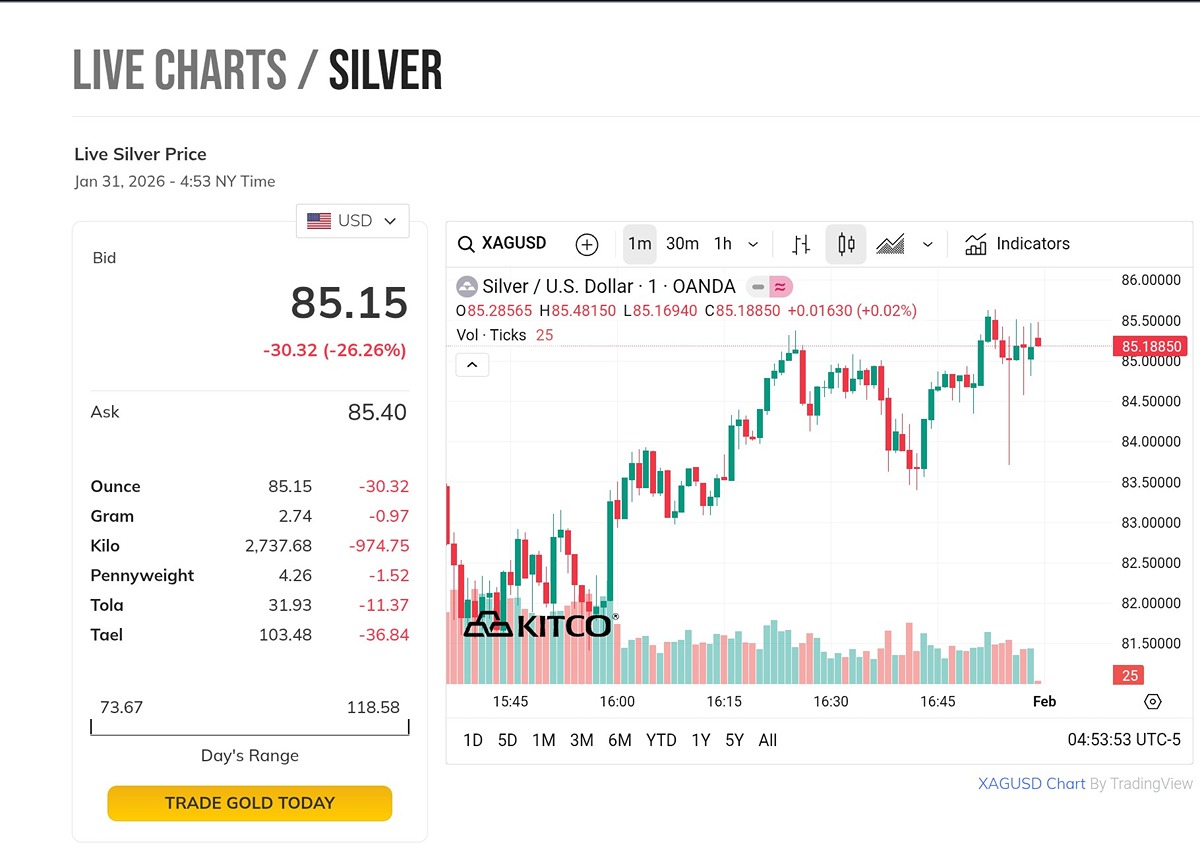Switch the chart to bars style

pyautogui.click(x=801, y=244)
